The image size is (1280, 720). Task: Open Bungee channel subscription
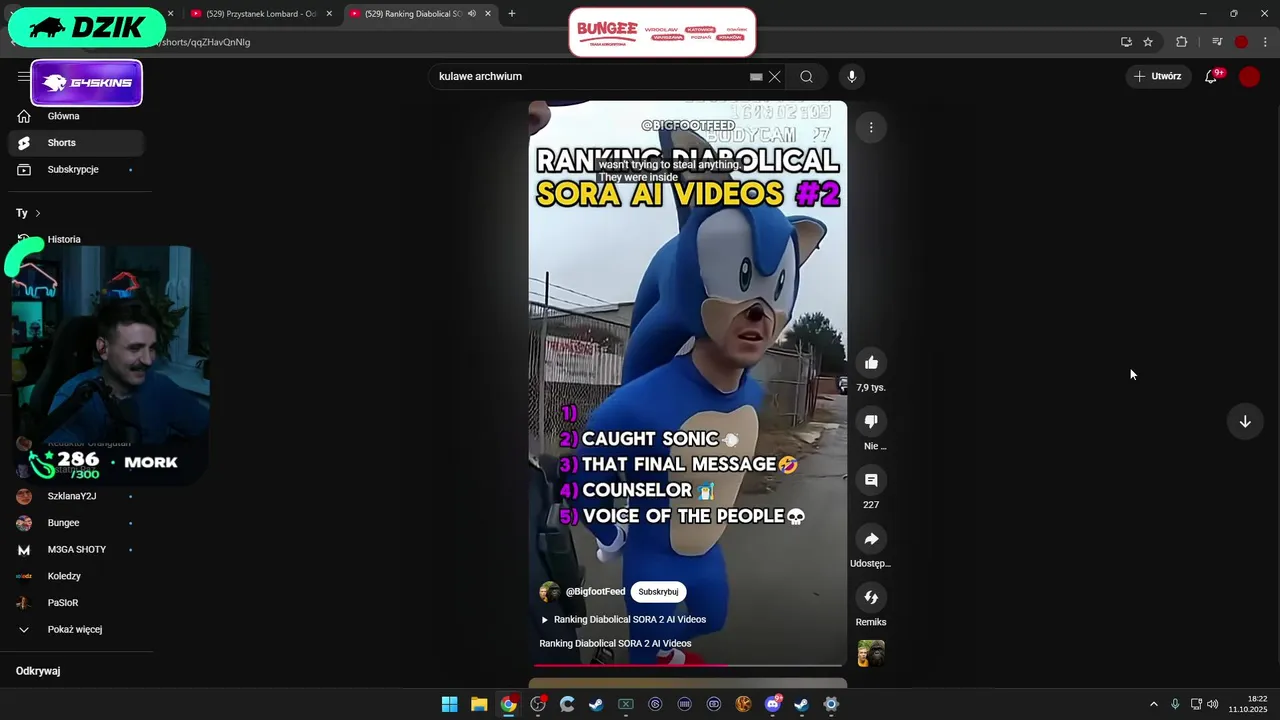(78, 523)
